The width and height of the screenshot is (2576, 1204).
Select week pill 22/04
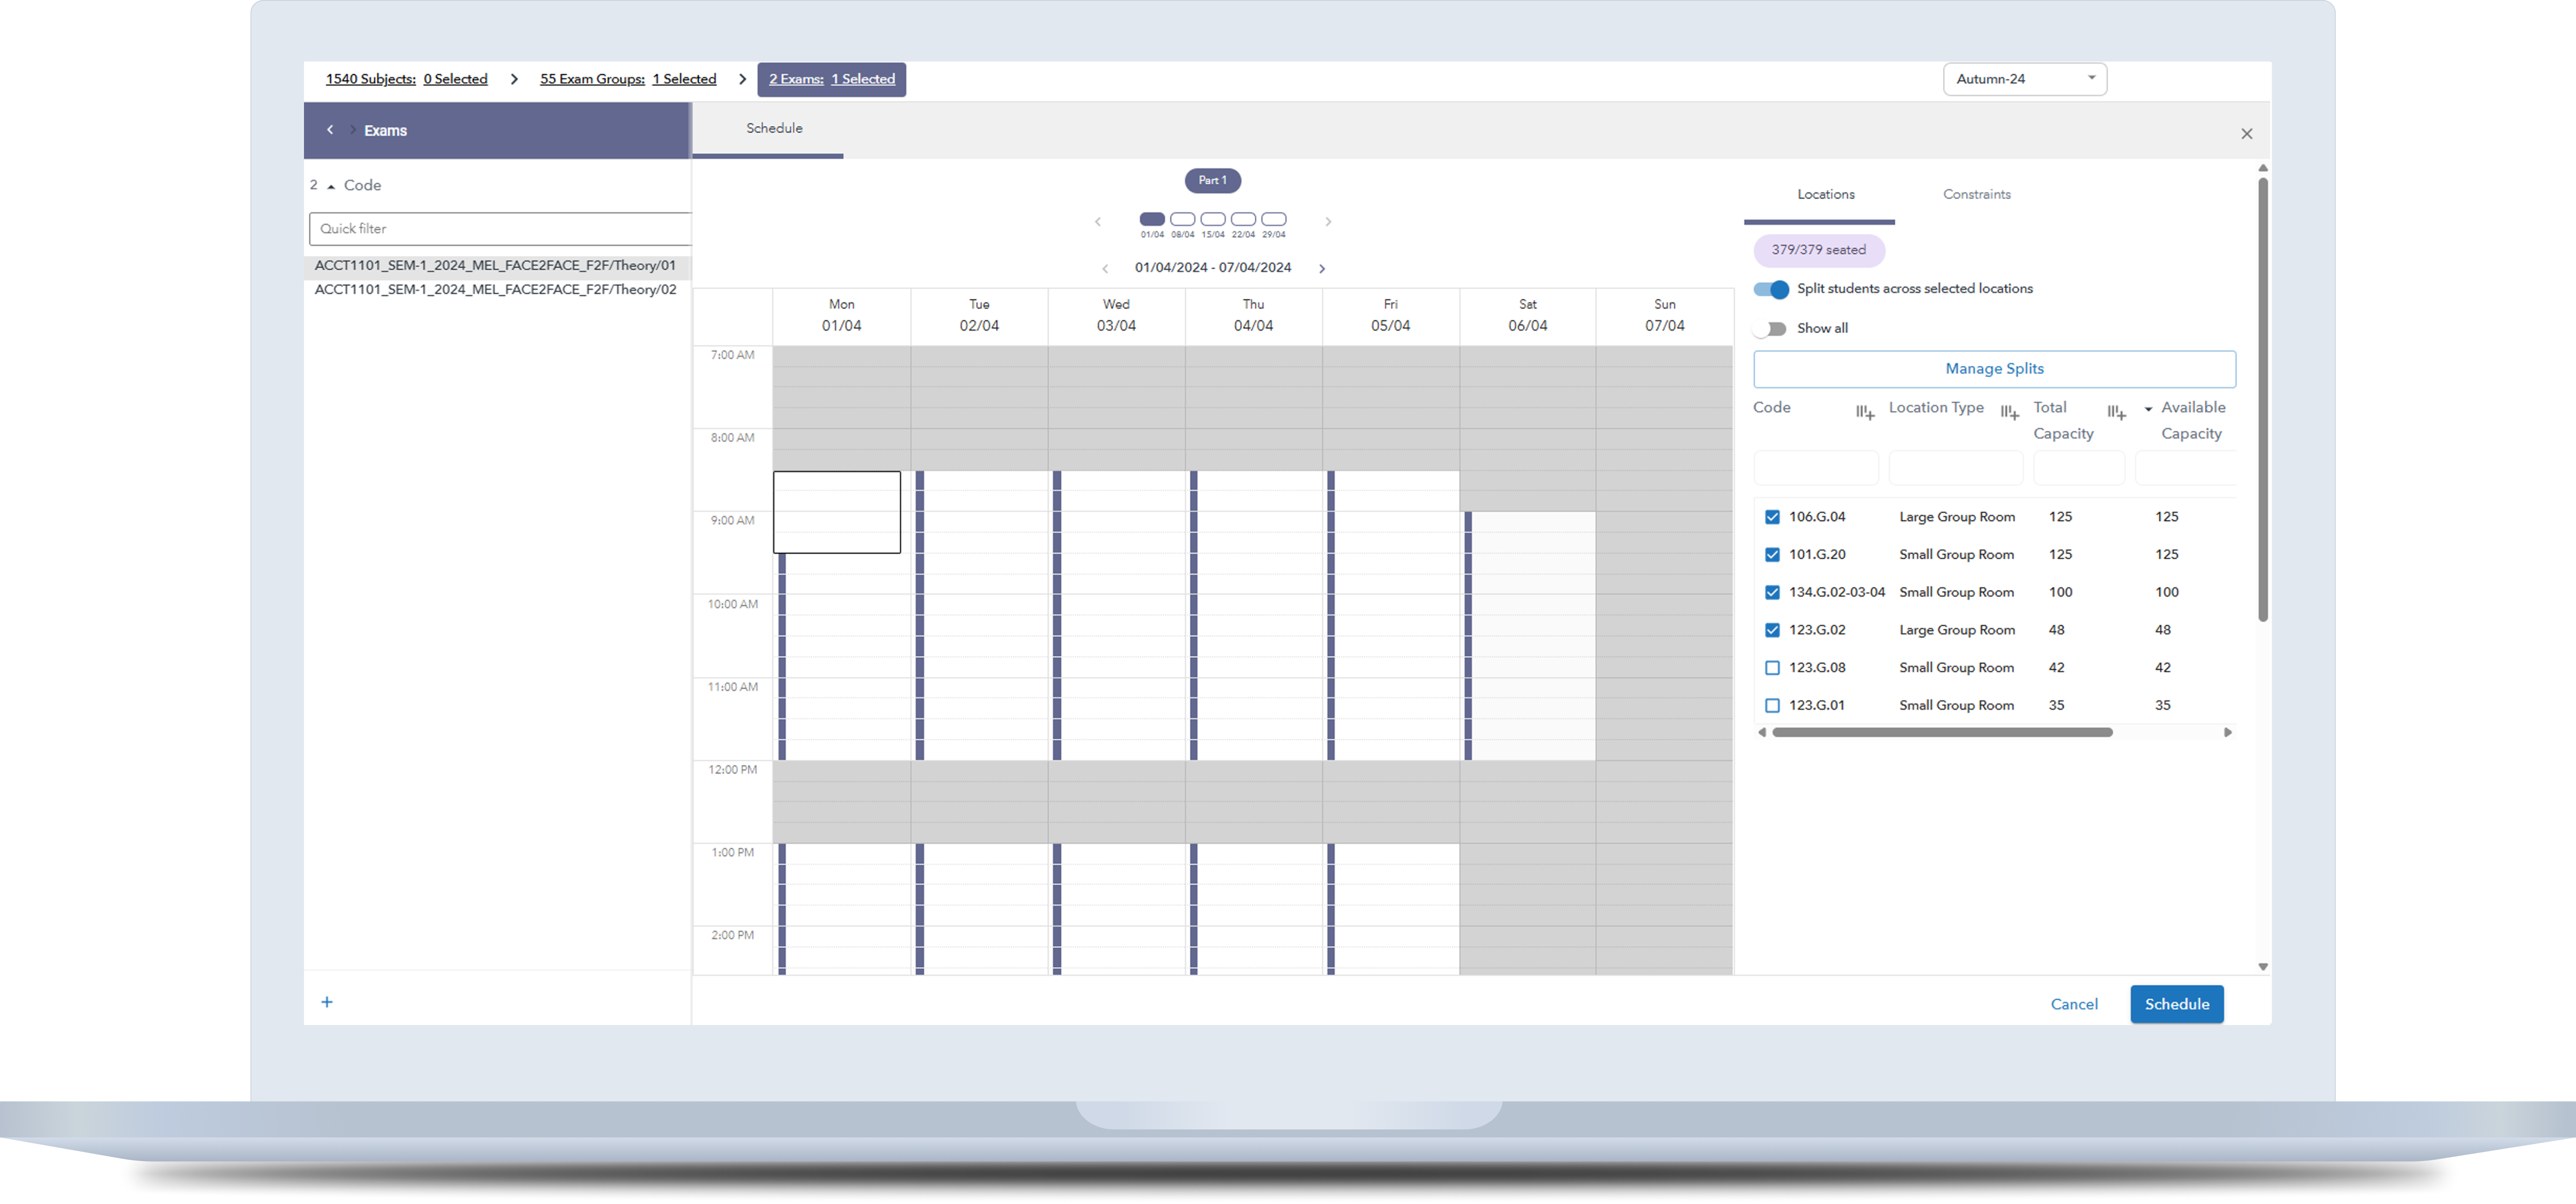1243,219
